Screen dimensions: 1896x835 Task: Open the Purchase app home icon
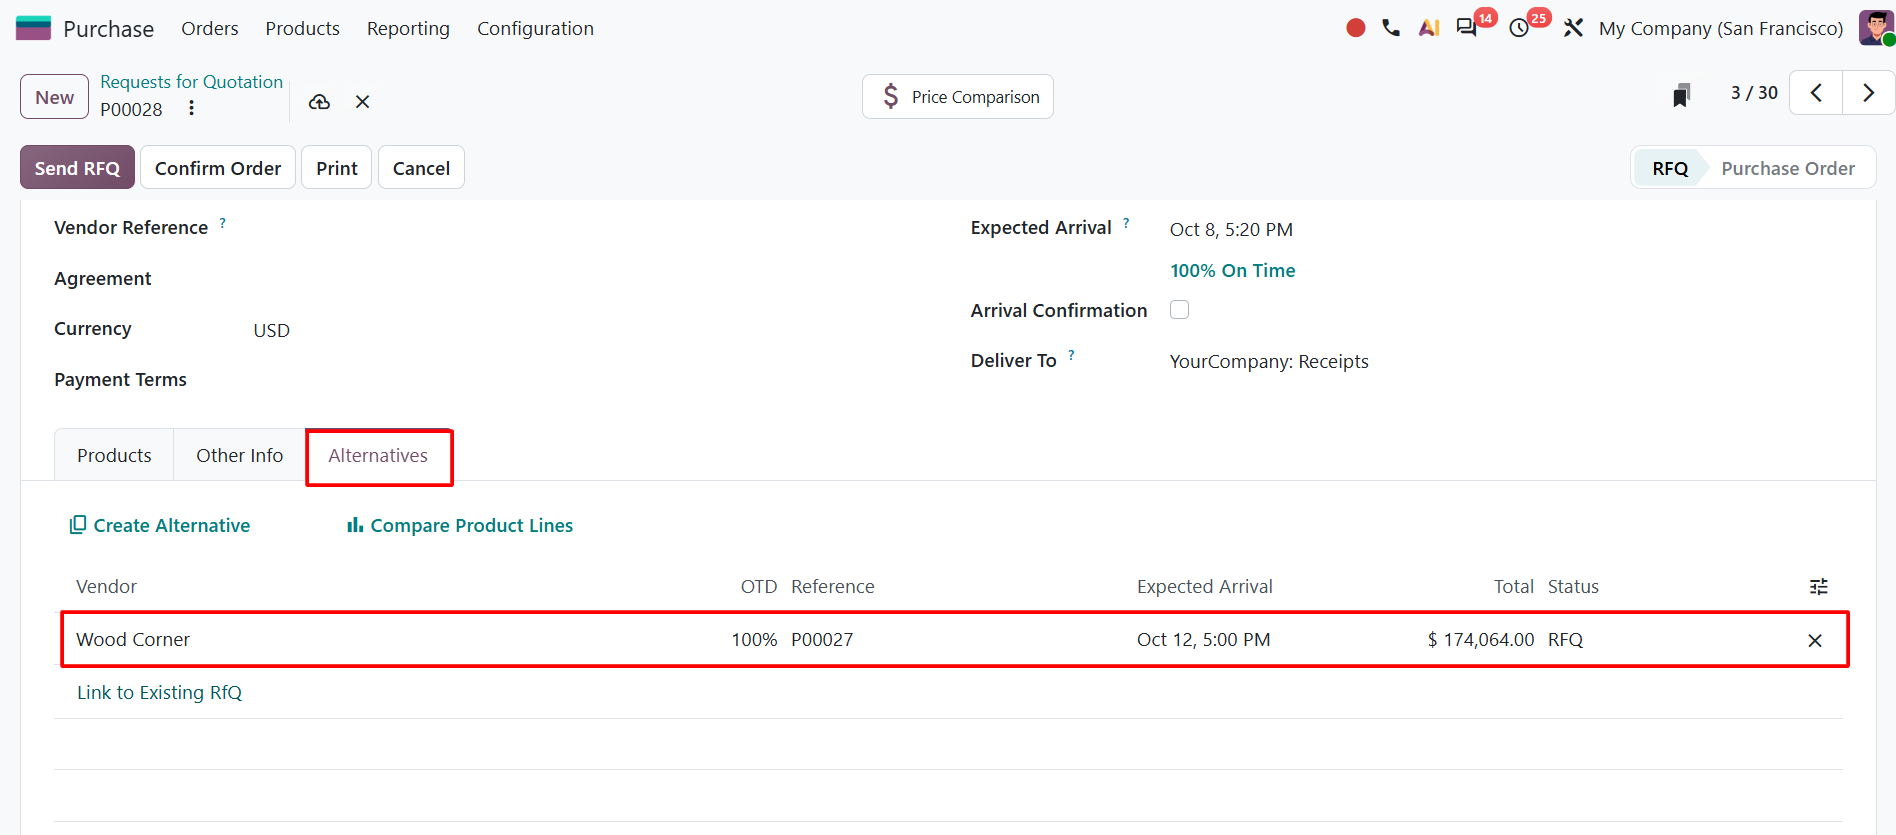point(33,28)
